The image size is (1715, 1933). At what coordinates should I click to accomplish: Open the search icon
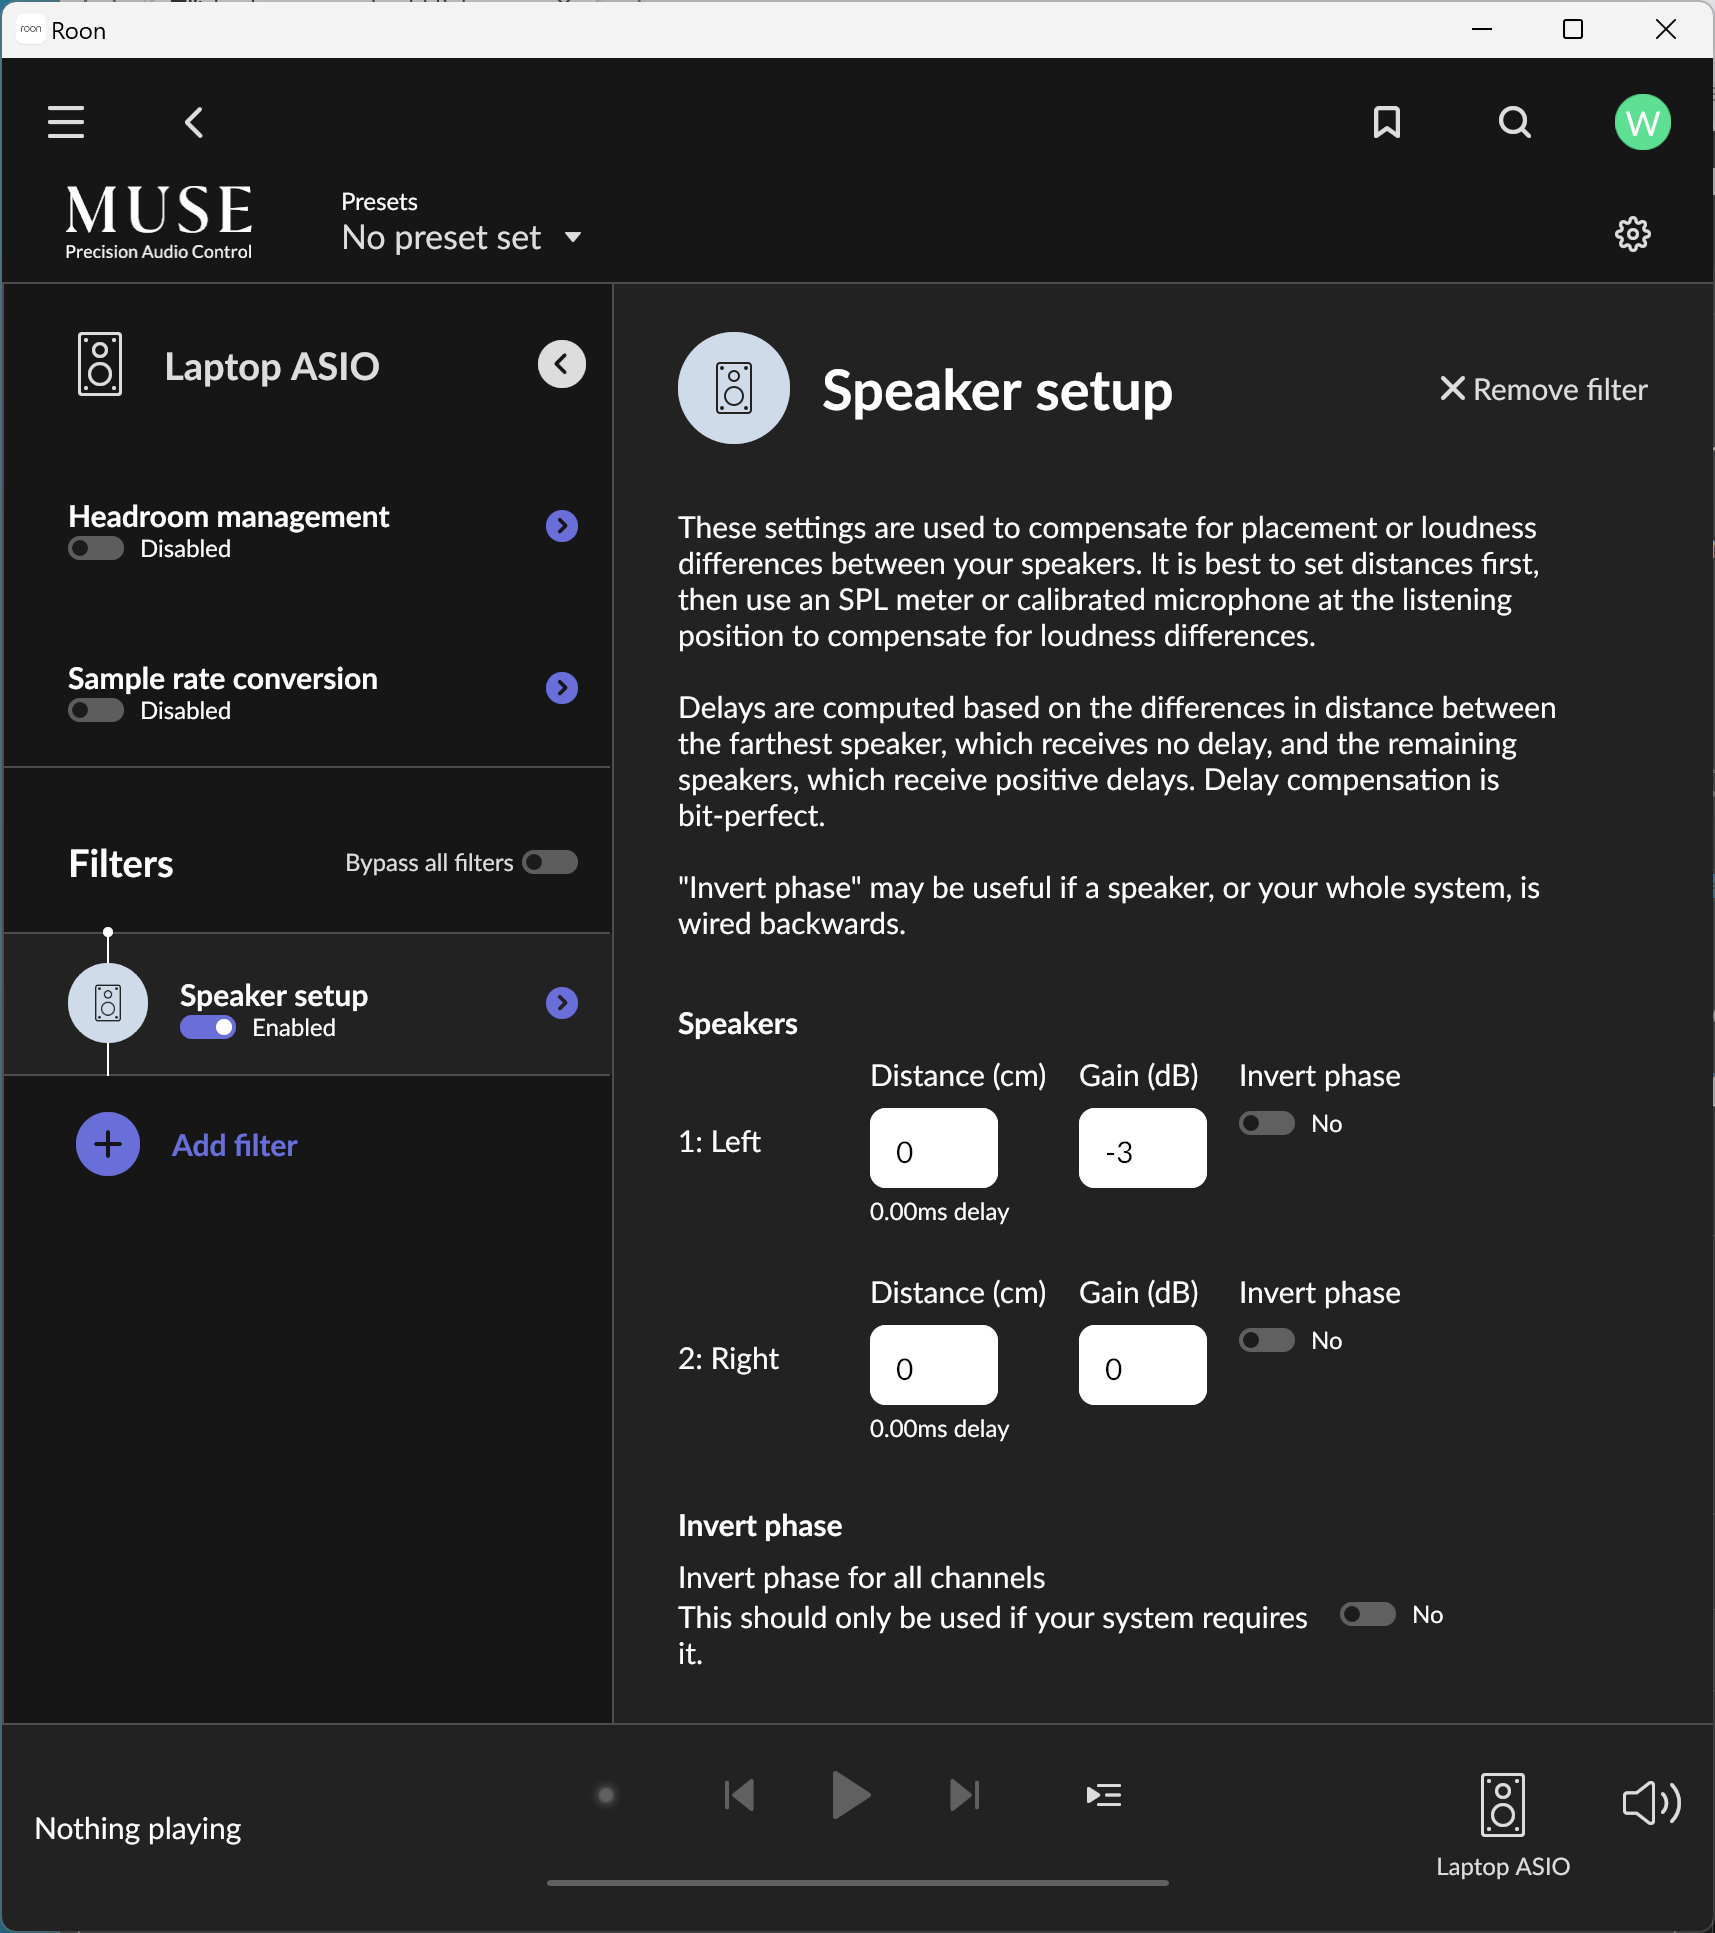coord(1514,122)
